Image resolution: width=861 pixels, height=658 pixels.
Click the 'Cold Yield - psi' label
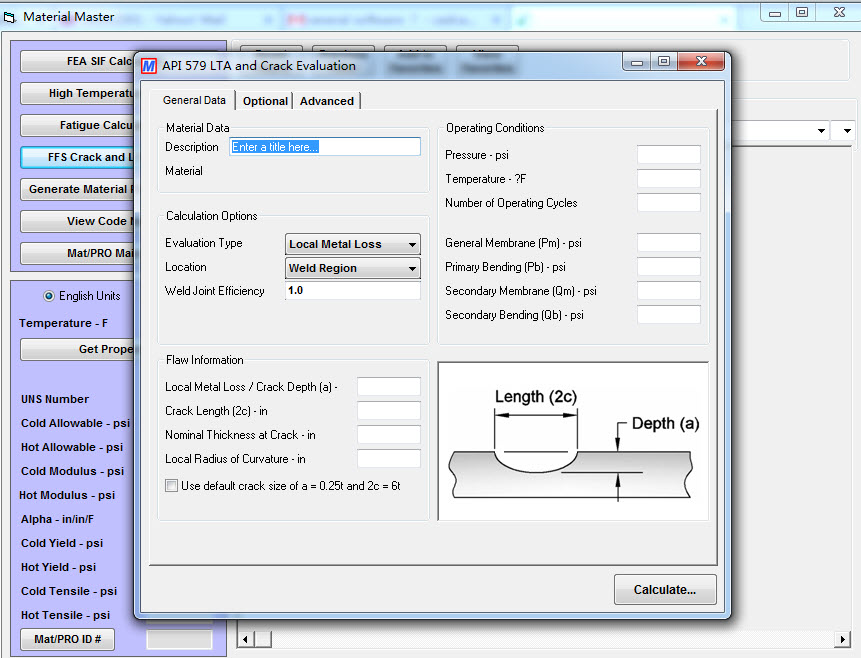point(62,543)
